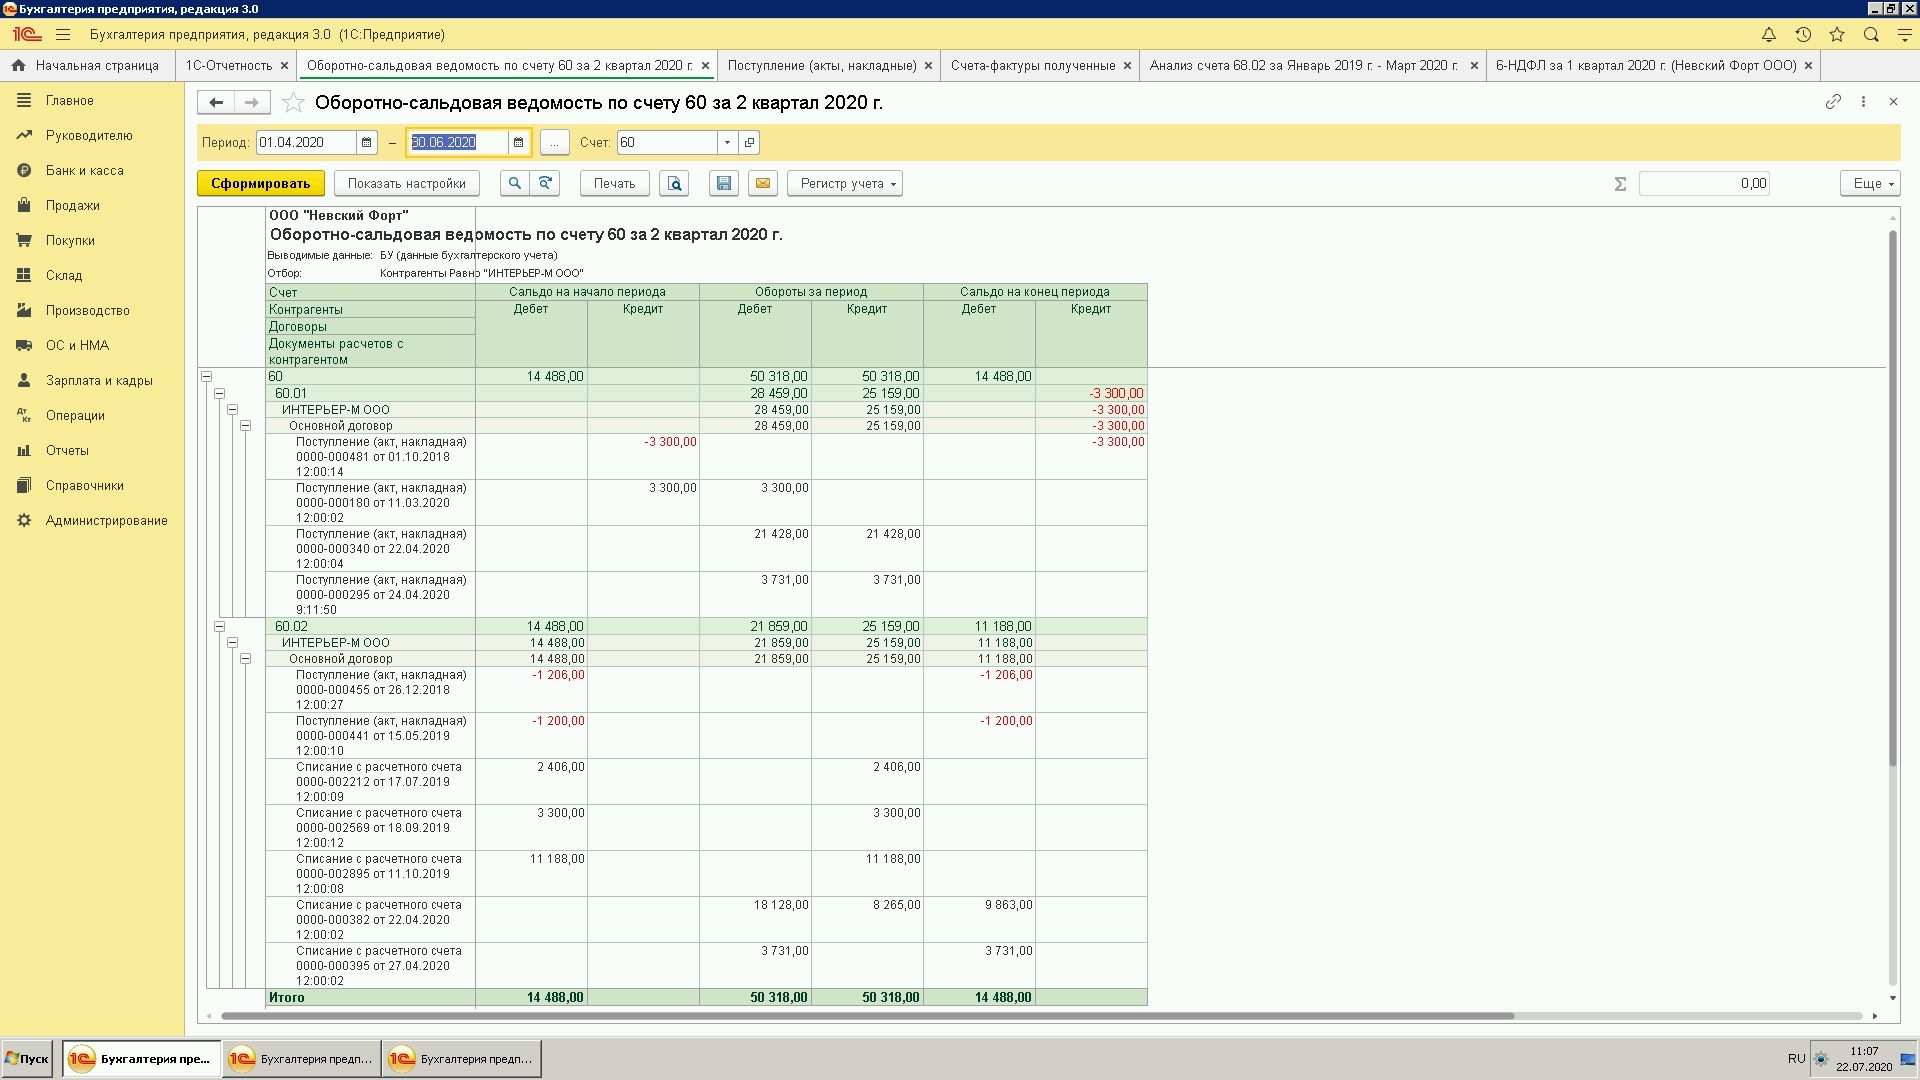Screen dimensions: 1920x1080
Task: Open the calendar picker for the start date
Action: coord(367,142)
